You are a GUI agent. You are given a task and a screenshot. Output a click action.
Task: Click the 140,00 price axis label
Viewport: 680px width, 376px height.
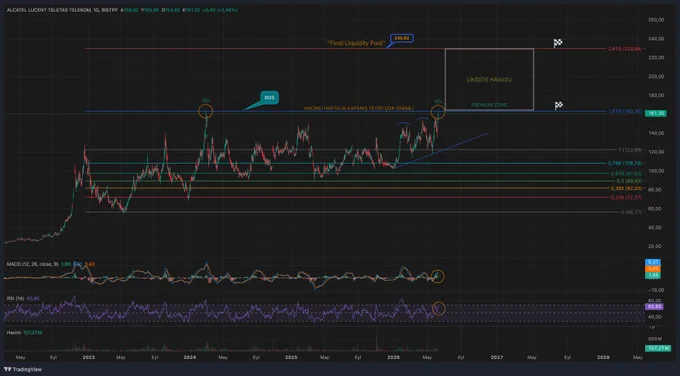(x=656, y=133)
